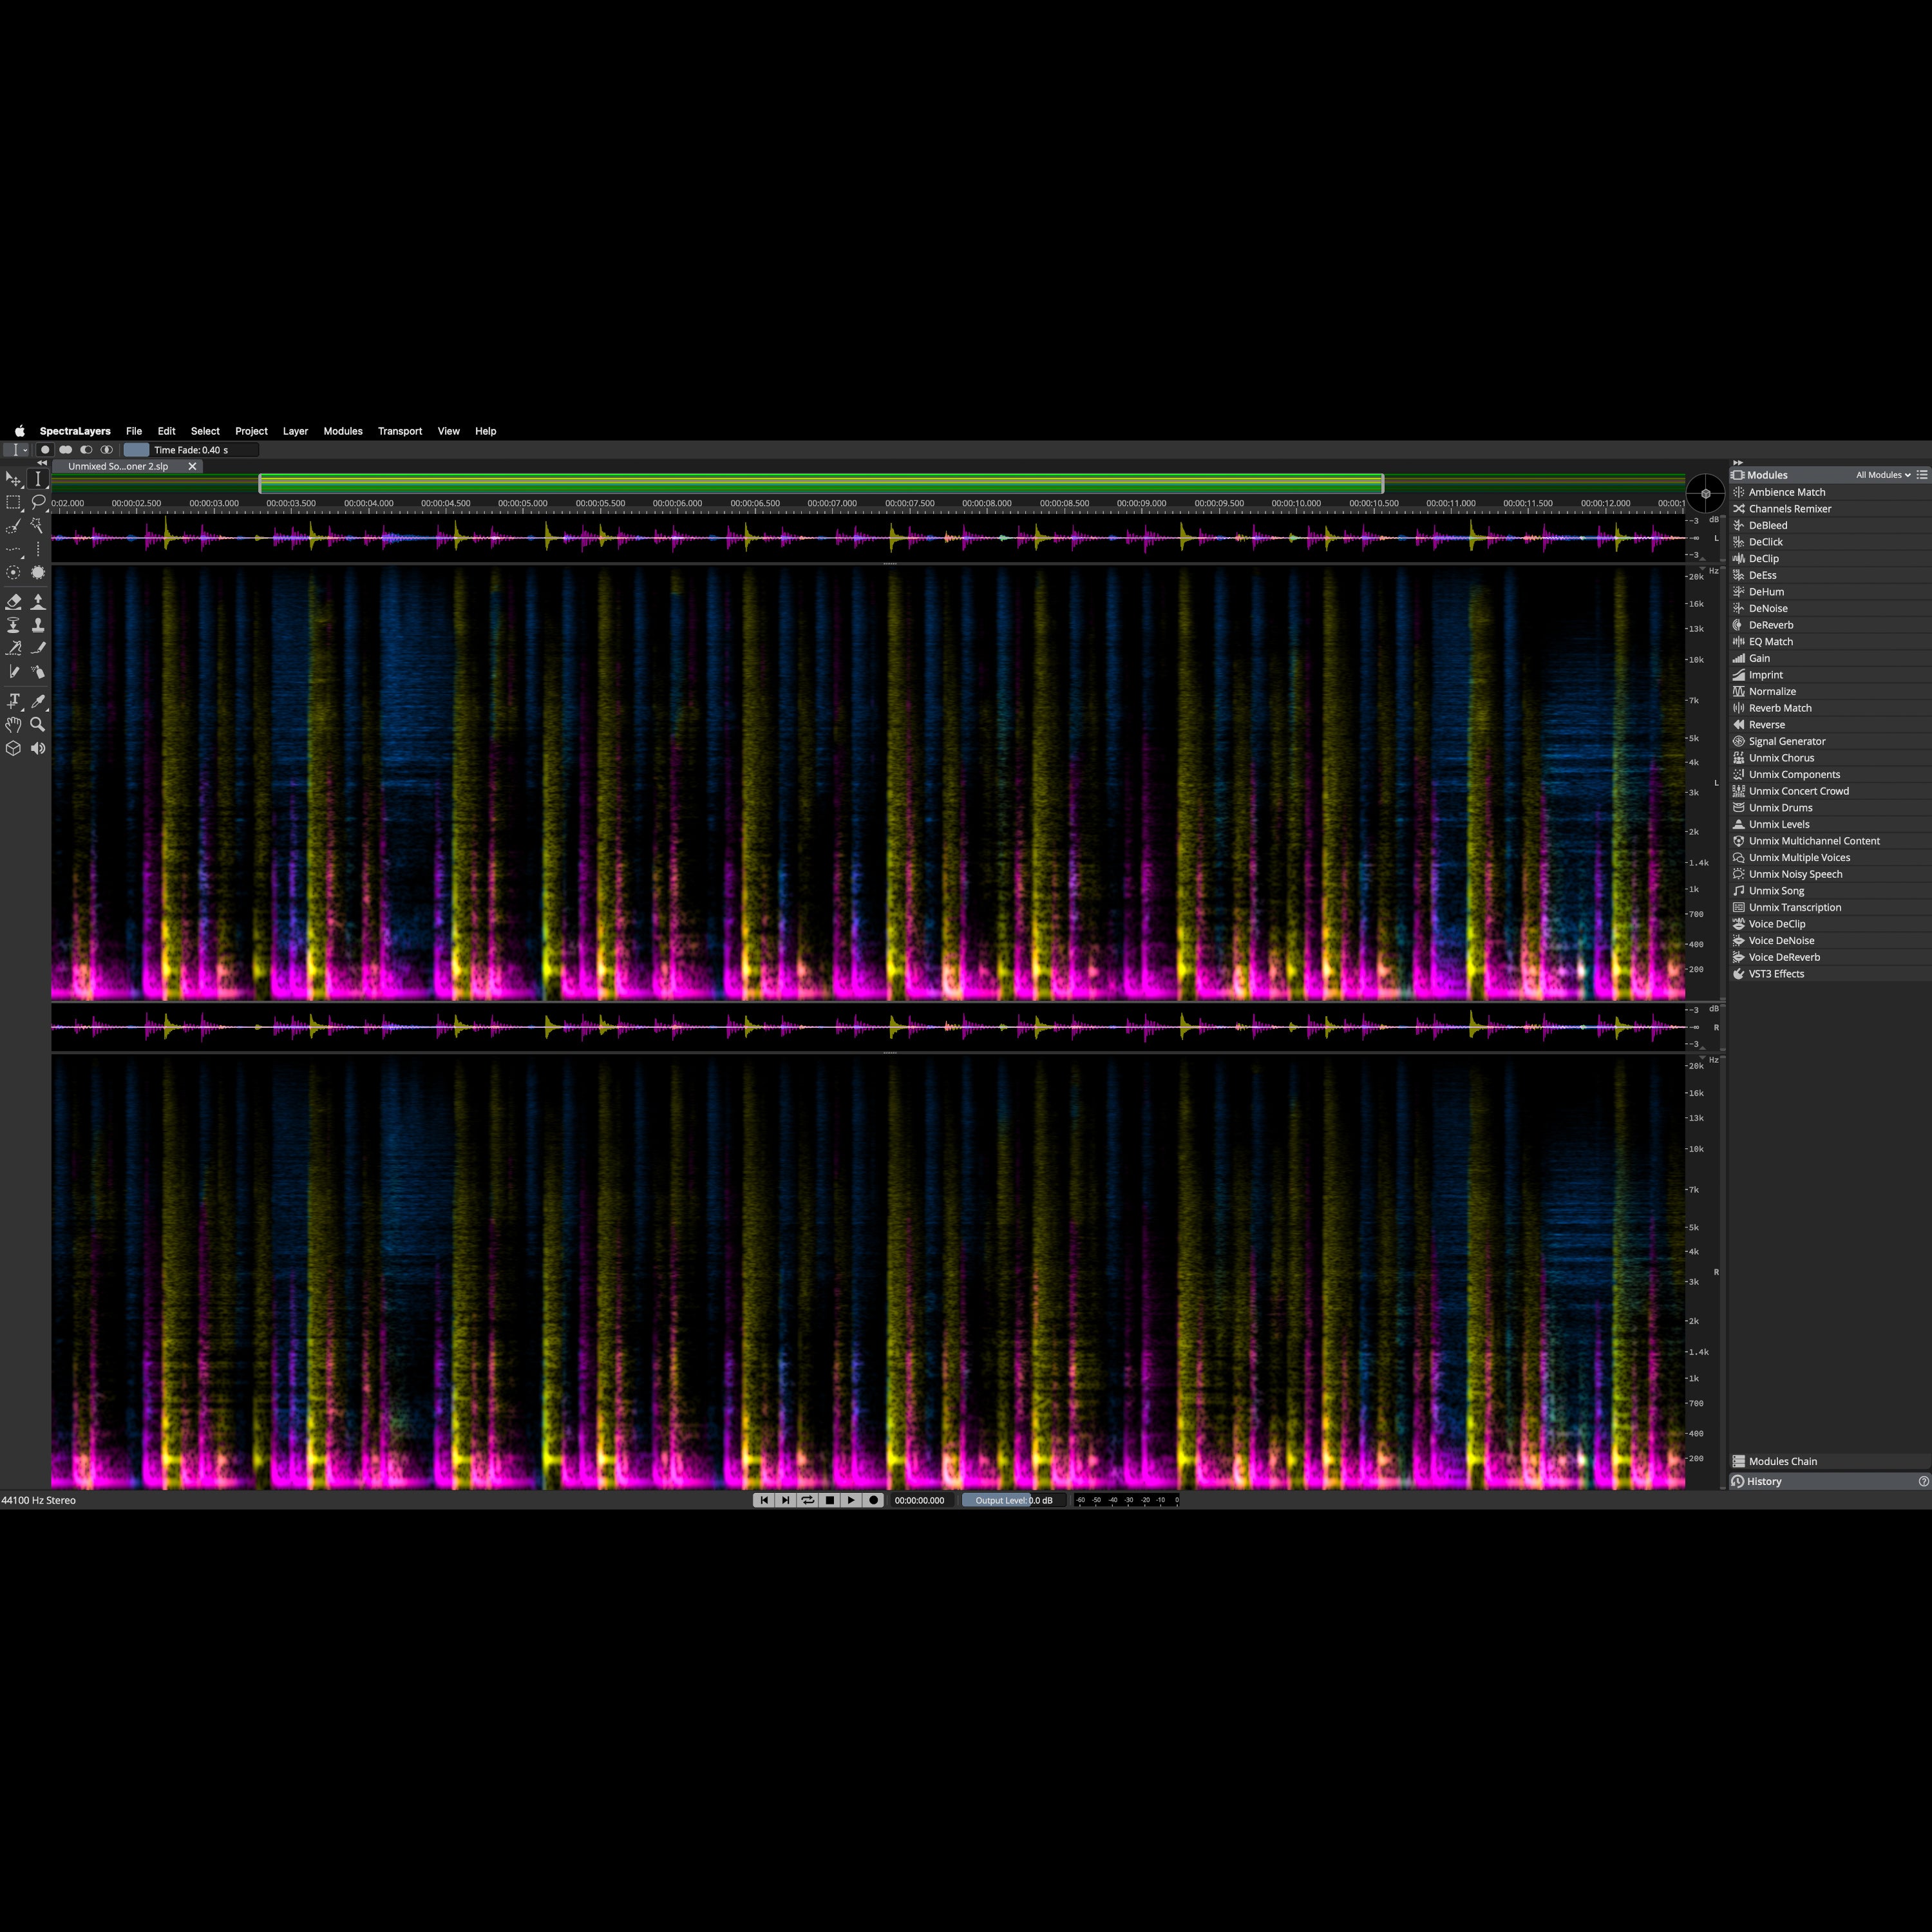Image resolution: width=1932 pixels, height=1932 pixels.
Task: Collapse the right Modules panel
Action: tap(1738, 463)
